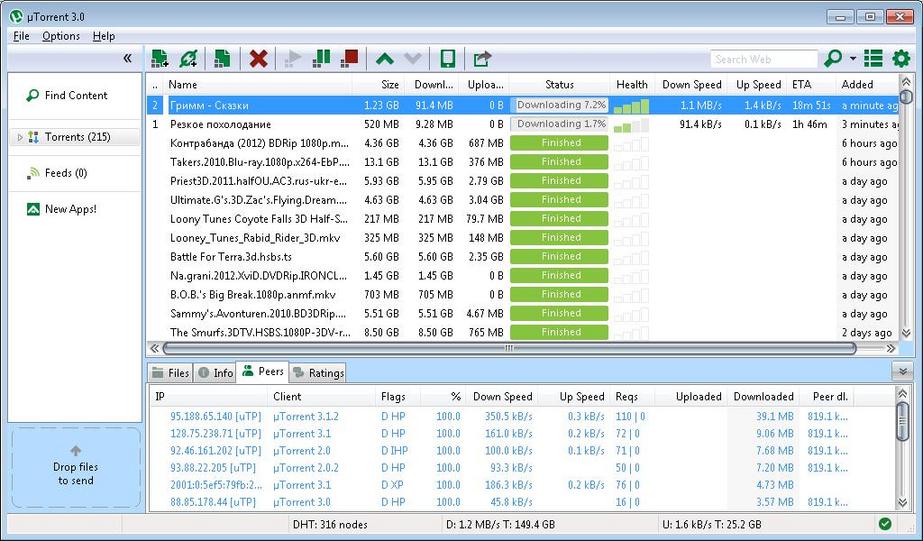Select the Peers tab
The image size is (923, 541).
263,371
